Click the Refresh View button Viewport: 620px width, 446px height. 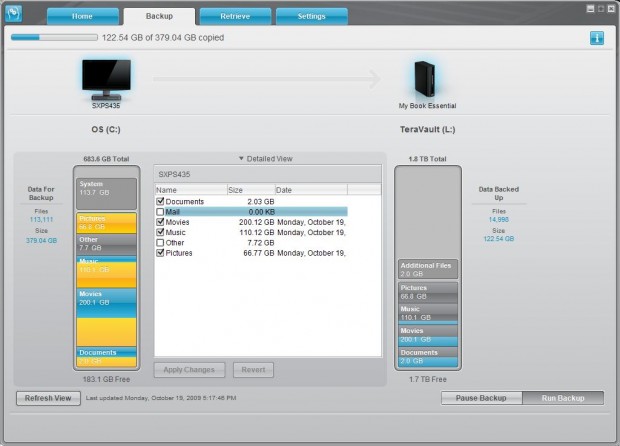click(x=48, y=398)
